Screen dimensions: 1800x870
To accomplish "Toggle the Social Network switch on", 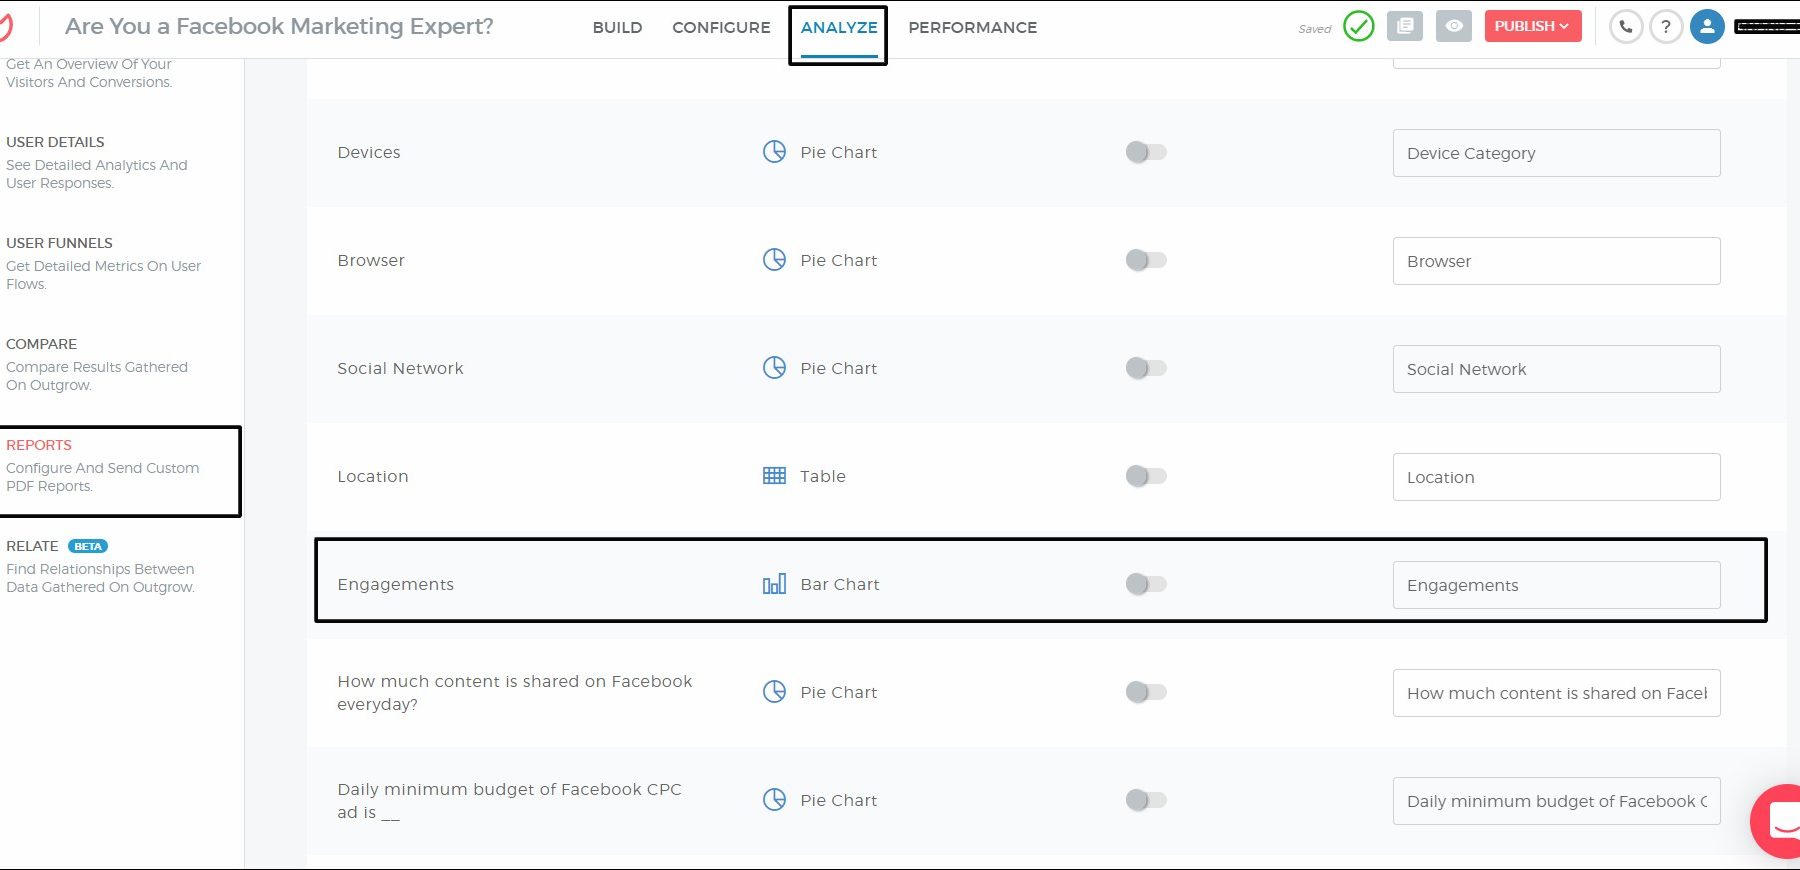I will tap(1146, 368).
